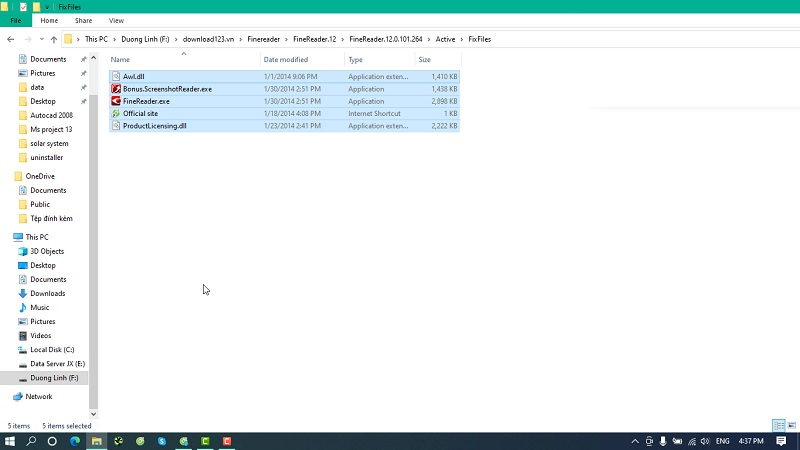Select This PC in navigation pane
This screenshot has height=450, width=800.
tap(37, 237)
